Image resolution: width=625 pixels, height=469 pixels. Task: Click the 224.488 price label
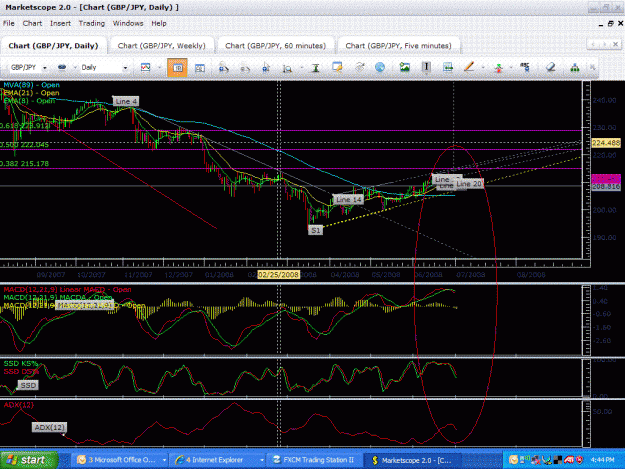point(606,143)
